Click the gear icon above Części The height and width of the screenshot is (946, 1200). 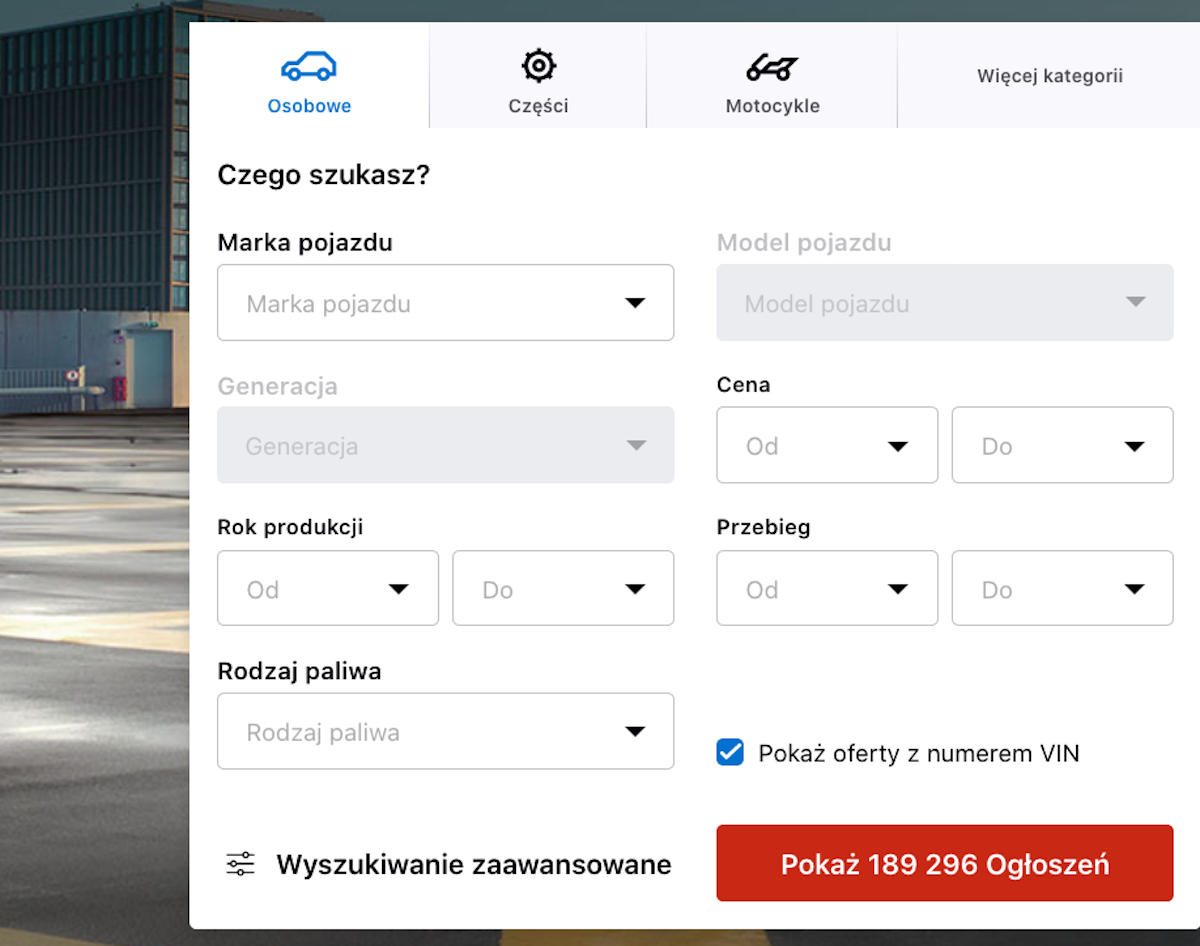click(x=537, y=64)
